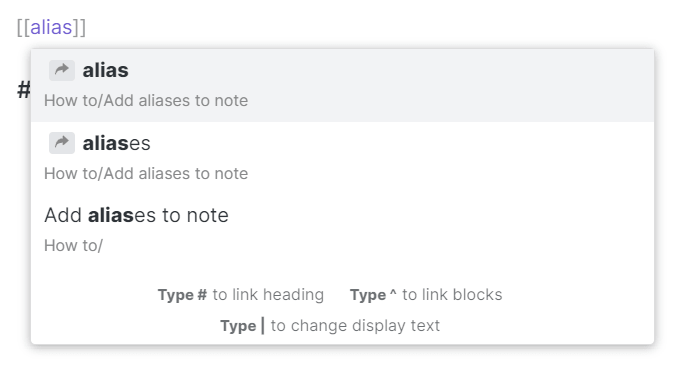Viewport: 693px width, 371px height.
Task: Click the opening double brackets before alias
Action: pos(23,27)
